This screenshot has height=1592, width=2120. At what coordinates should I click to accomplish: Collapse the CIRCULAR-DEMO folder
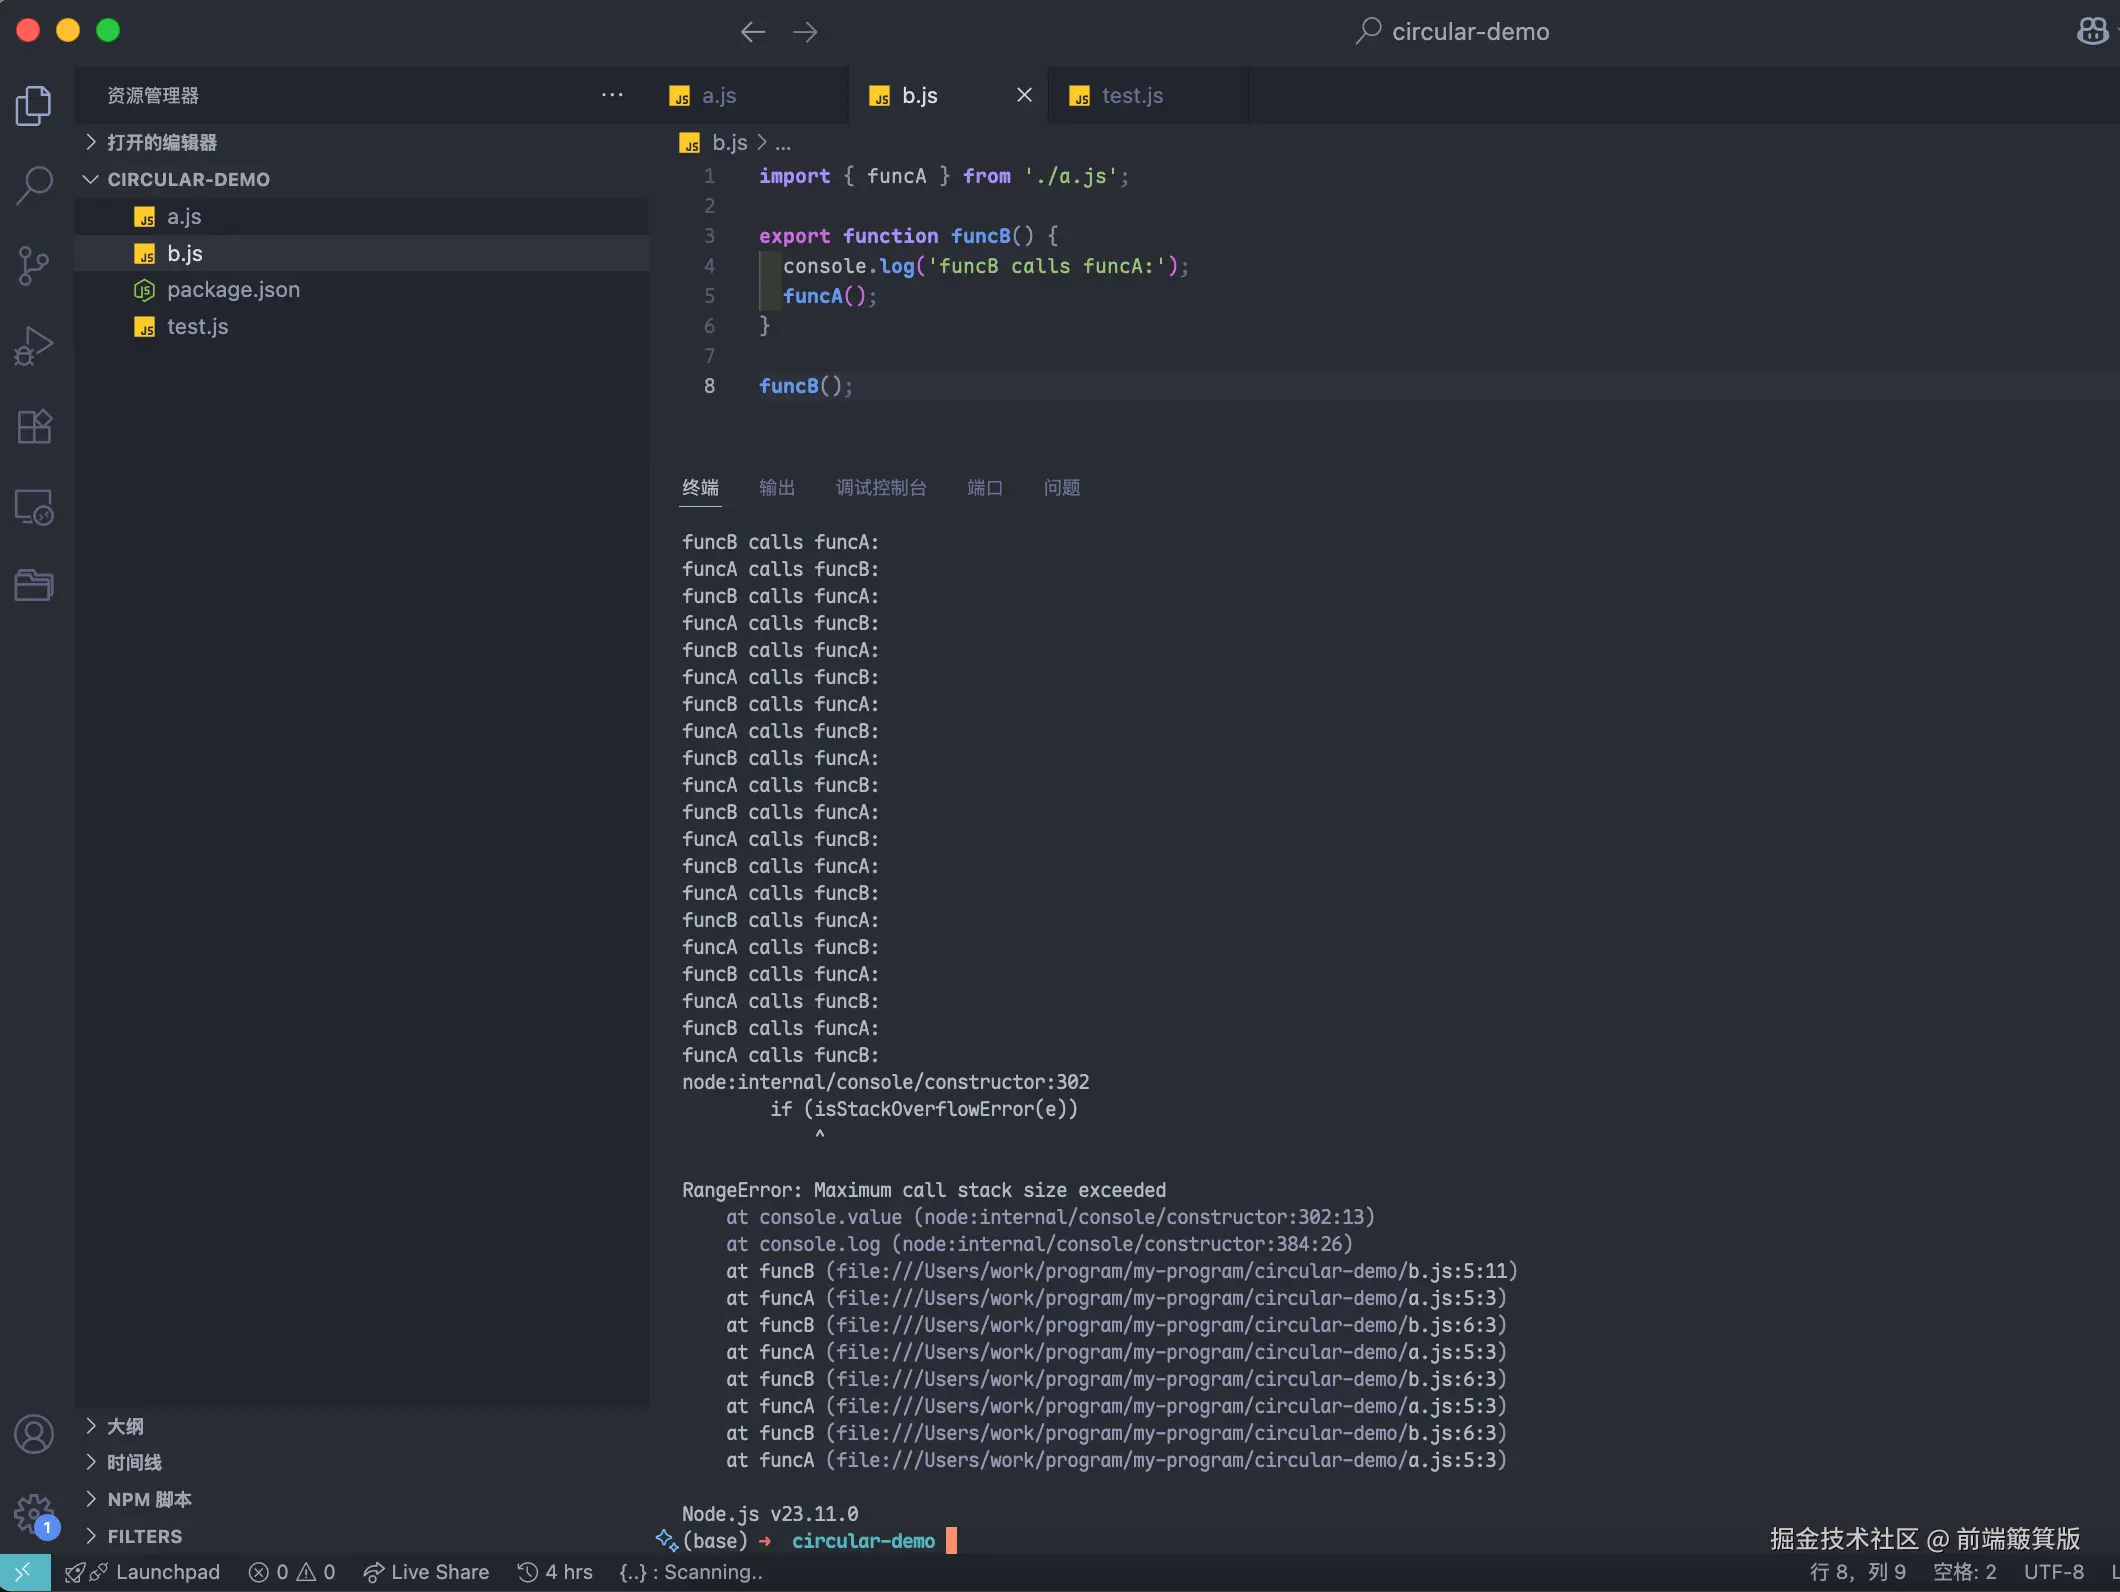pos(188,179)
